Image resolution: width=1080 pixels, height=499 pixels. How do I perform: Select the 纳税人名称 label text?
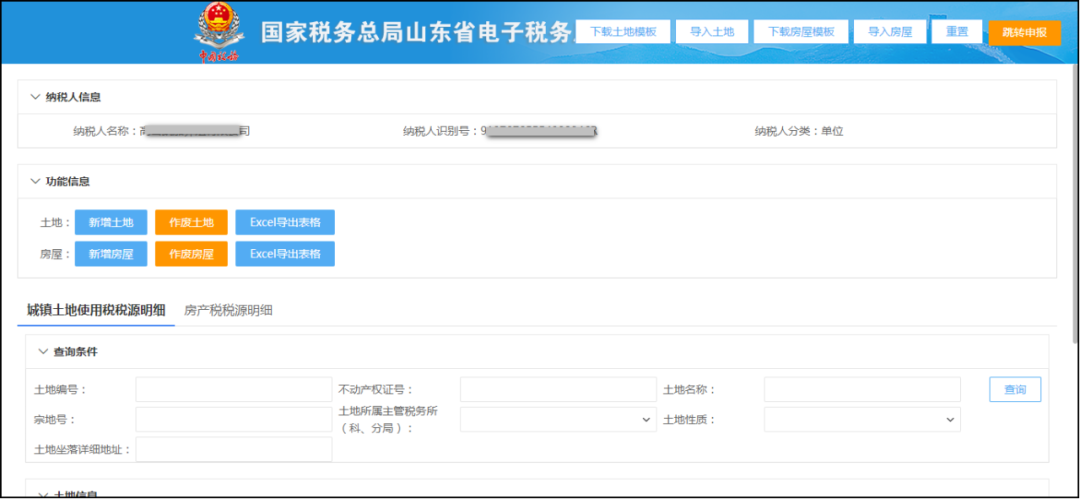(x=103, y=132)
